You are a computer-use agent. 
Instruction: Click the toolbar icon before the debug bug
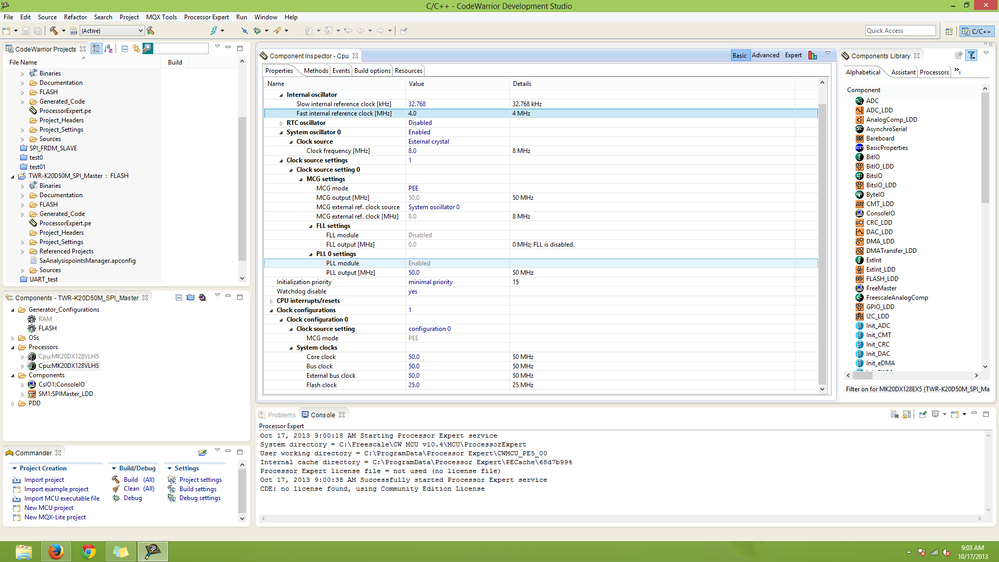pos(244,31)
